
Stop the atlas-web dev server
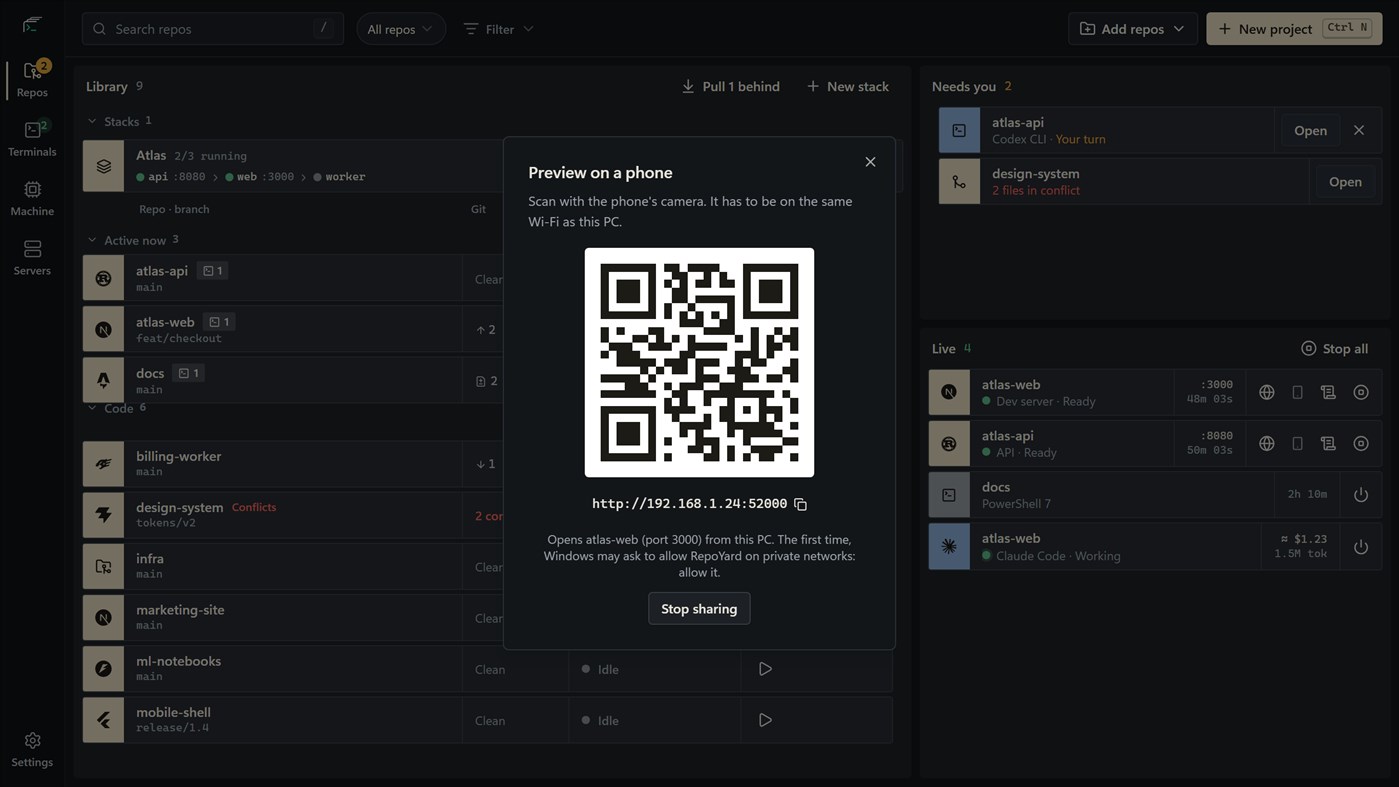tap(1361, 393)
